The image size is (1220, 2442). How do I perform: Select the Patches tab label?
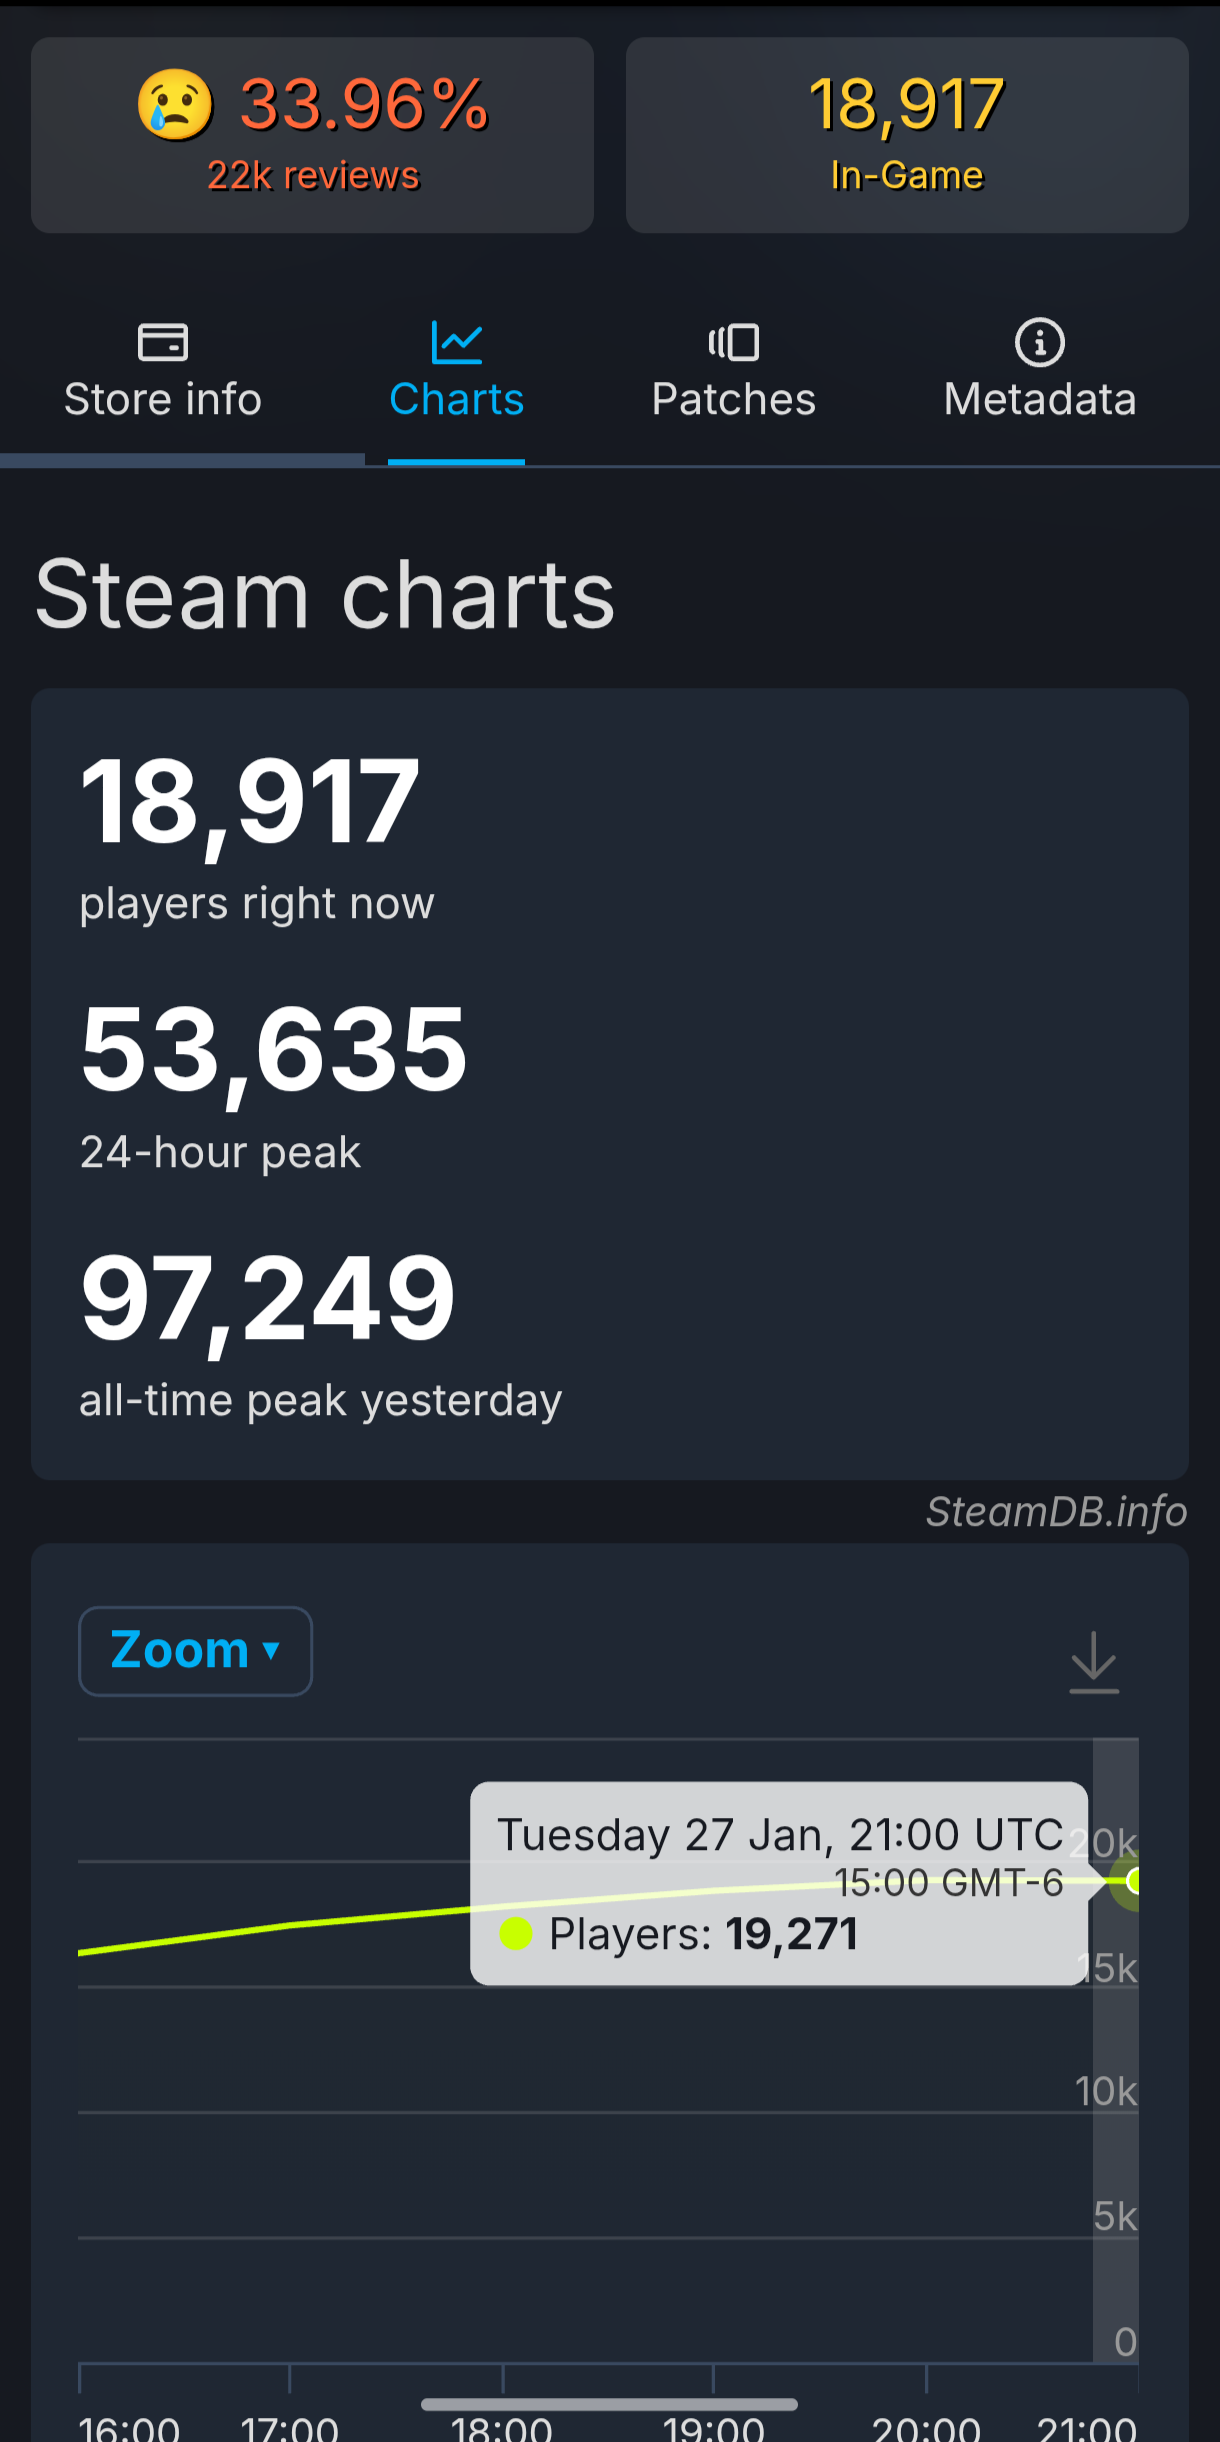[x=734, y=399]
